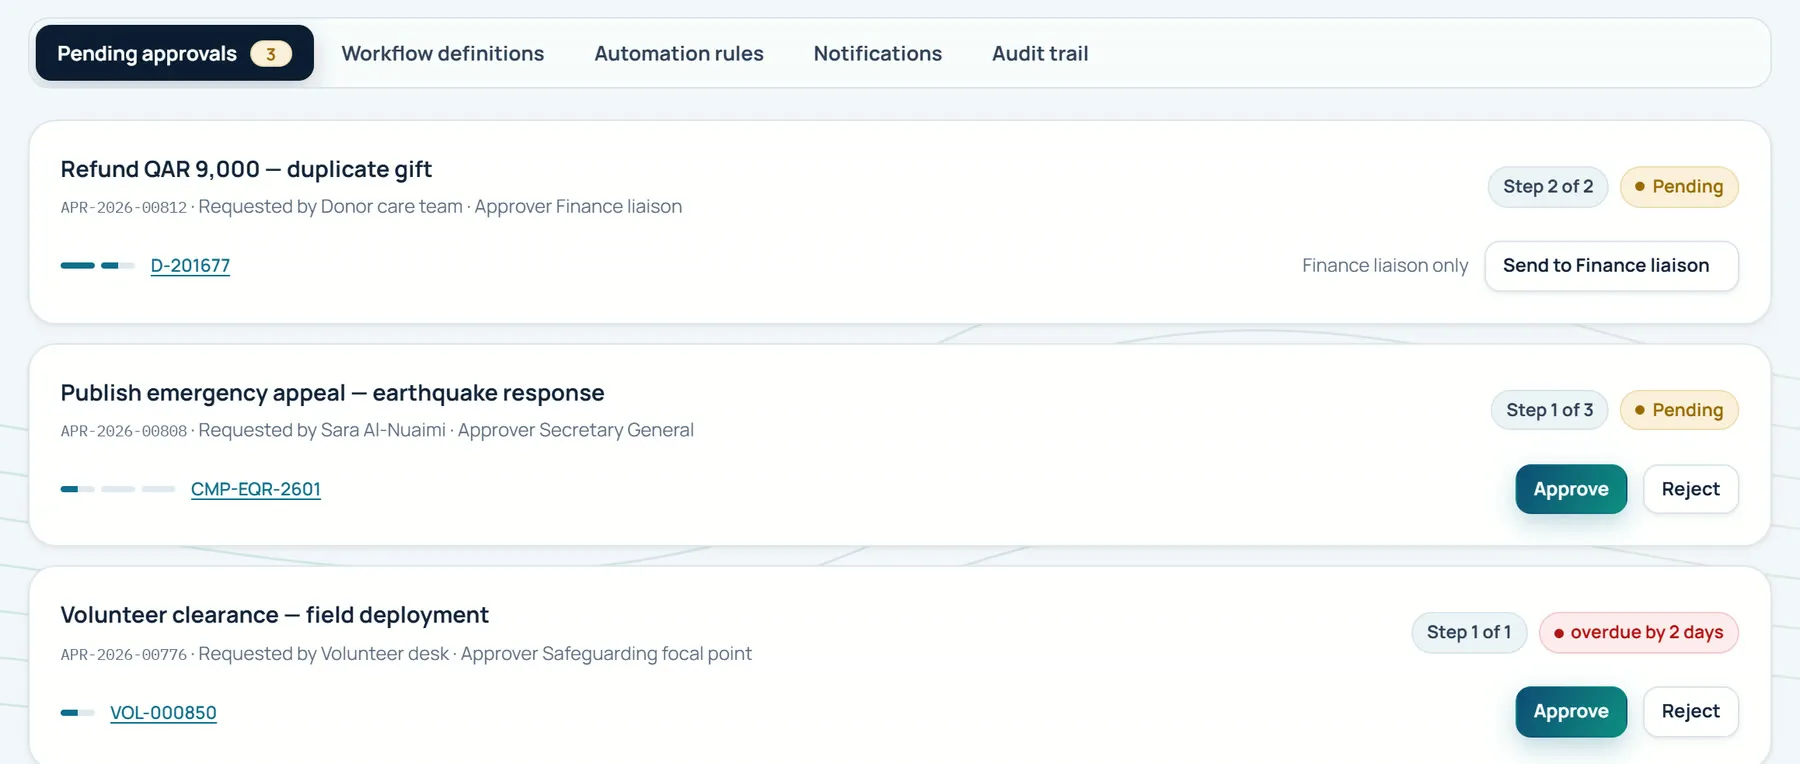This screenshot has height=764, width=1800.
Task: Open the Automation rules tab
Action: tap(679, 53)
